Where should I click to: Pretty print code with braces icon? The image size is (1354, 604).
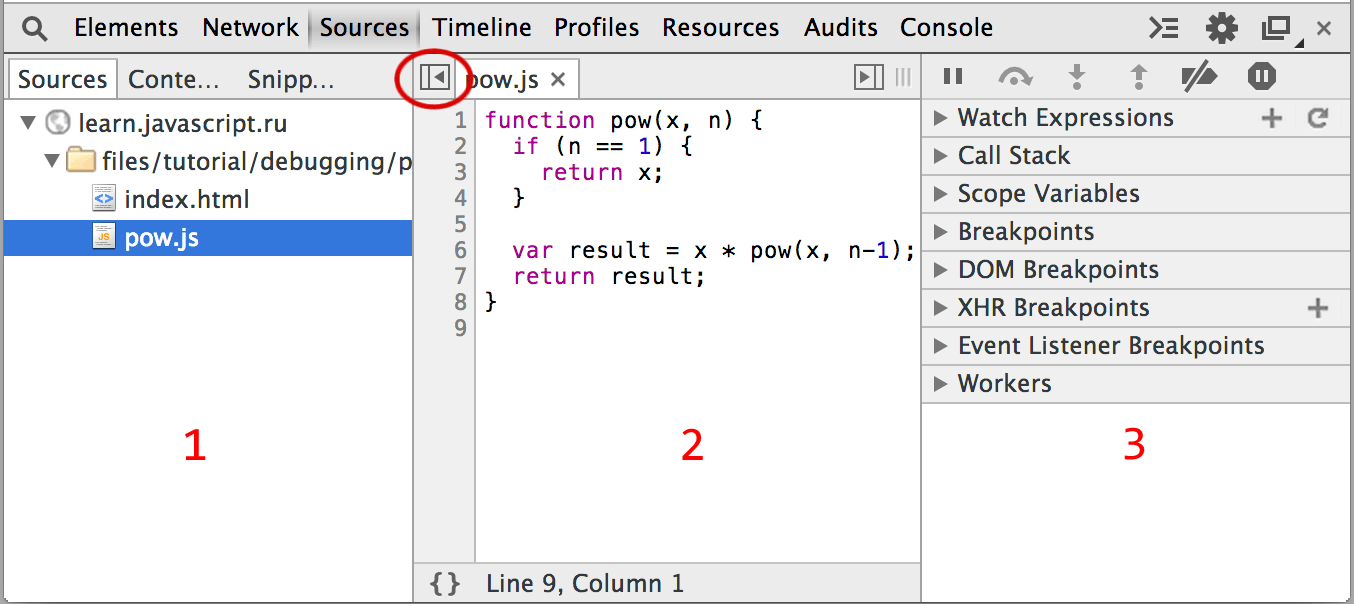coord(444,584)
